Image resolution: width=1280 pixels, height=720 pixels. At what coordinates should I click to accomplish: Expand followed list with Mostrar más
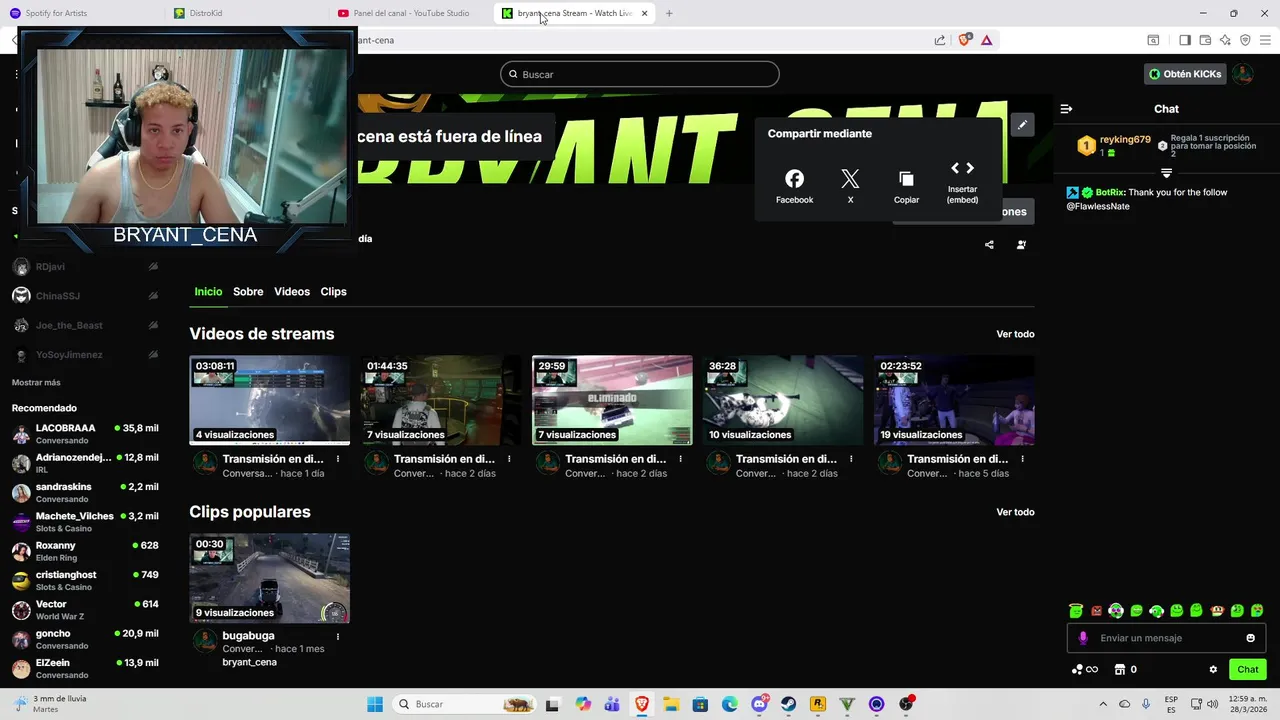click(x=36, y=382)
